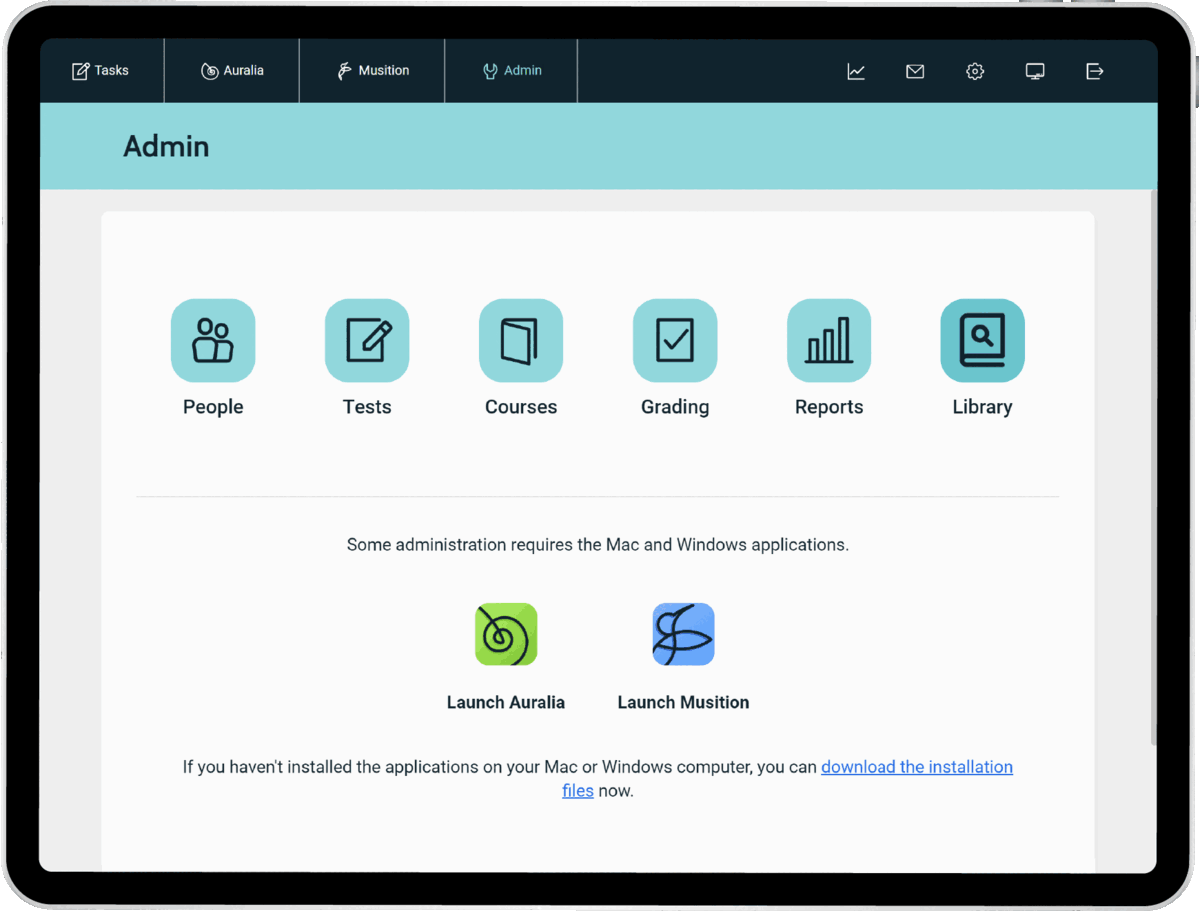Open the Grading checkmark icon
Viewport: 1200px width, 911px height.
(x=675, y=341)
